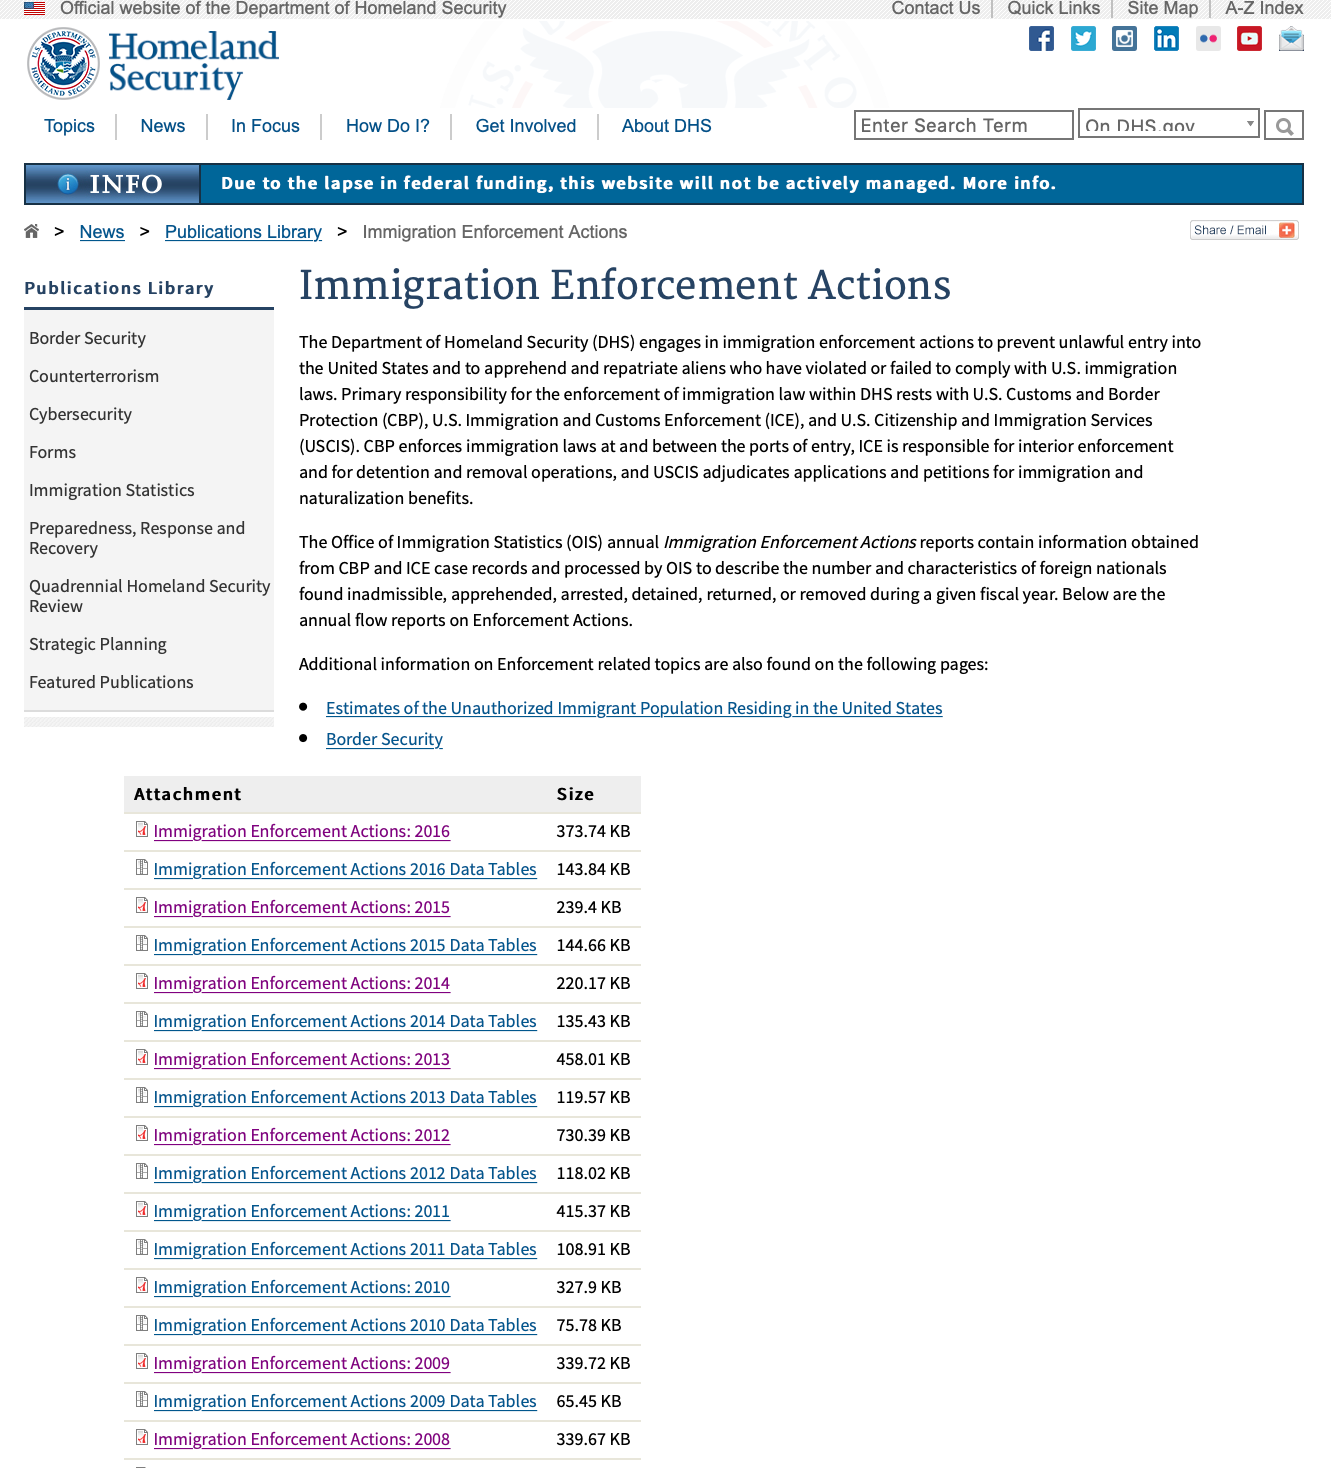Click in the Enter Search Term field

tap(963, 125)
